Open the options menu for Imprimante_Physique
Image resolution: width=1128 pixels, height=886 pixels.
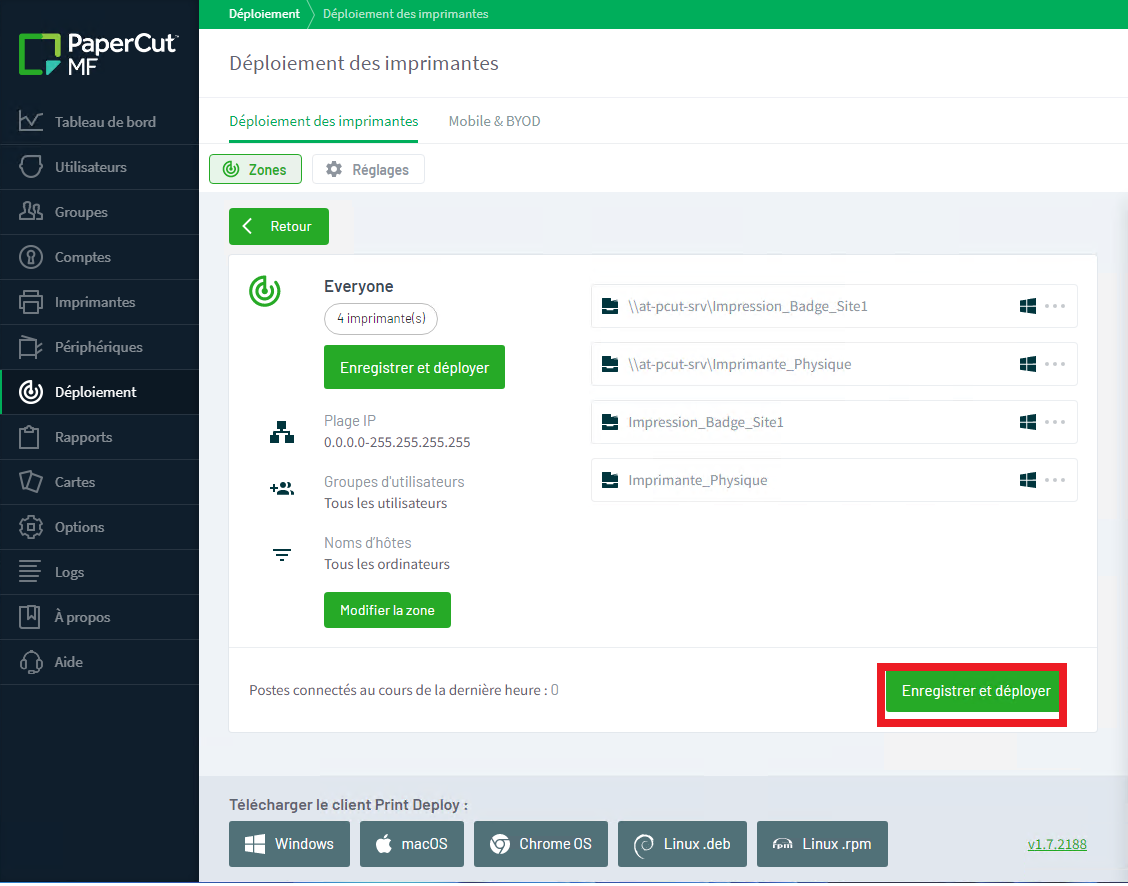1055,480
